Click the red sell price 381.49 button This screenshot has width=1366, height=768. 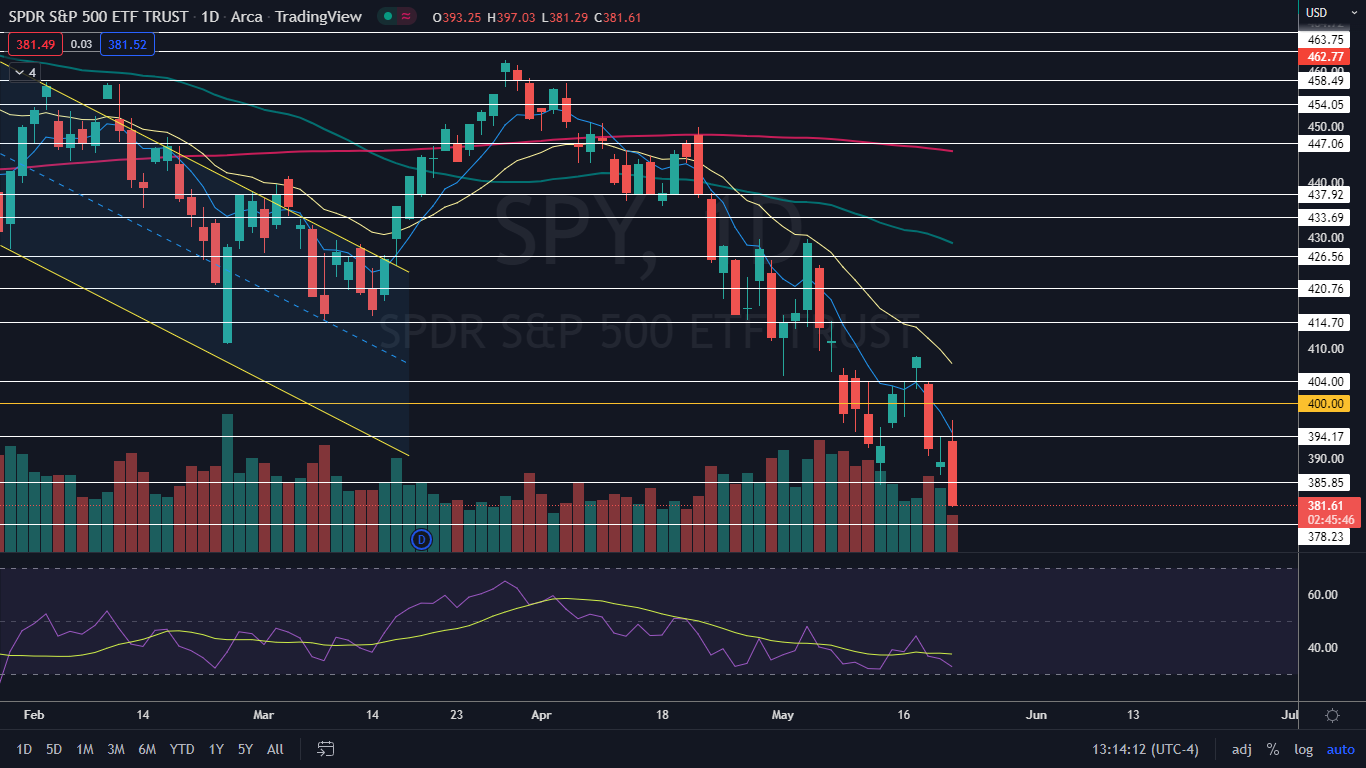(35, 43)
